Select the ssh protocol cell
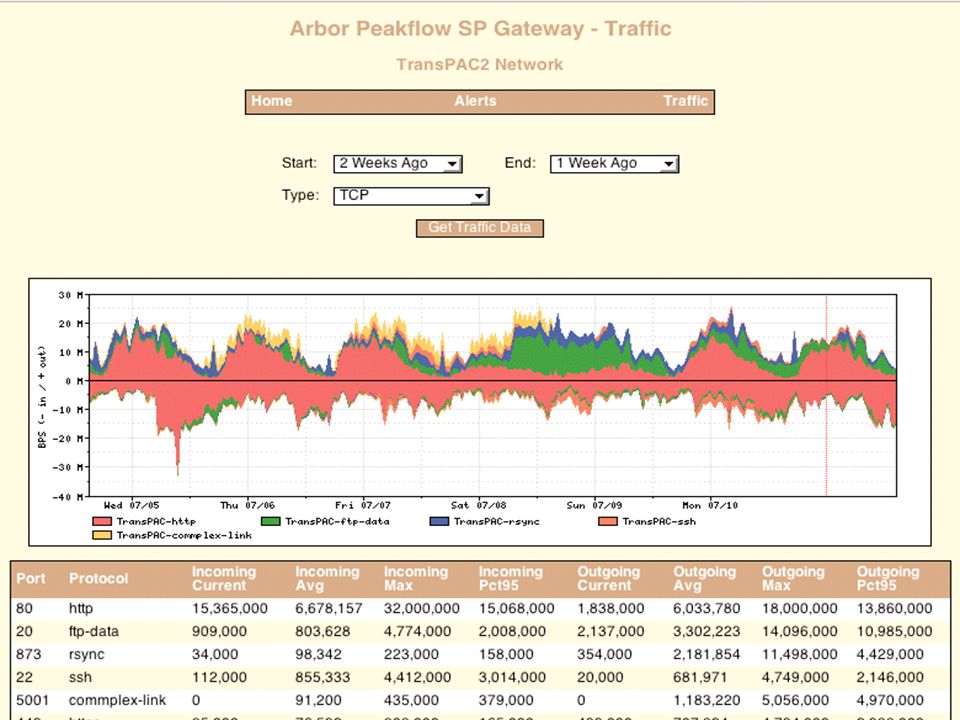 tap(80, 677)
